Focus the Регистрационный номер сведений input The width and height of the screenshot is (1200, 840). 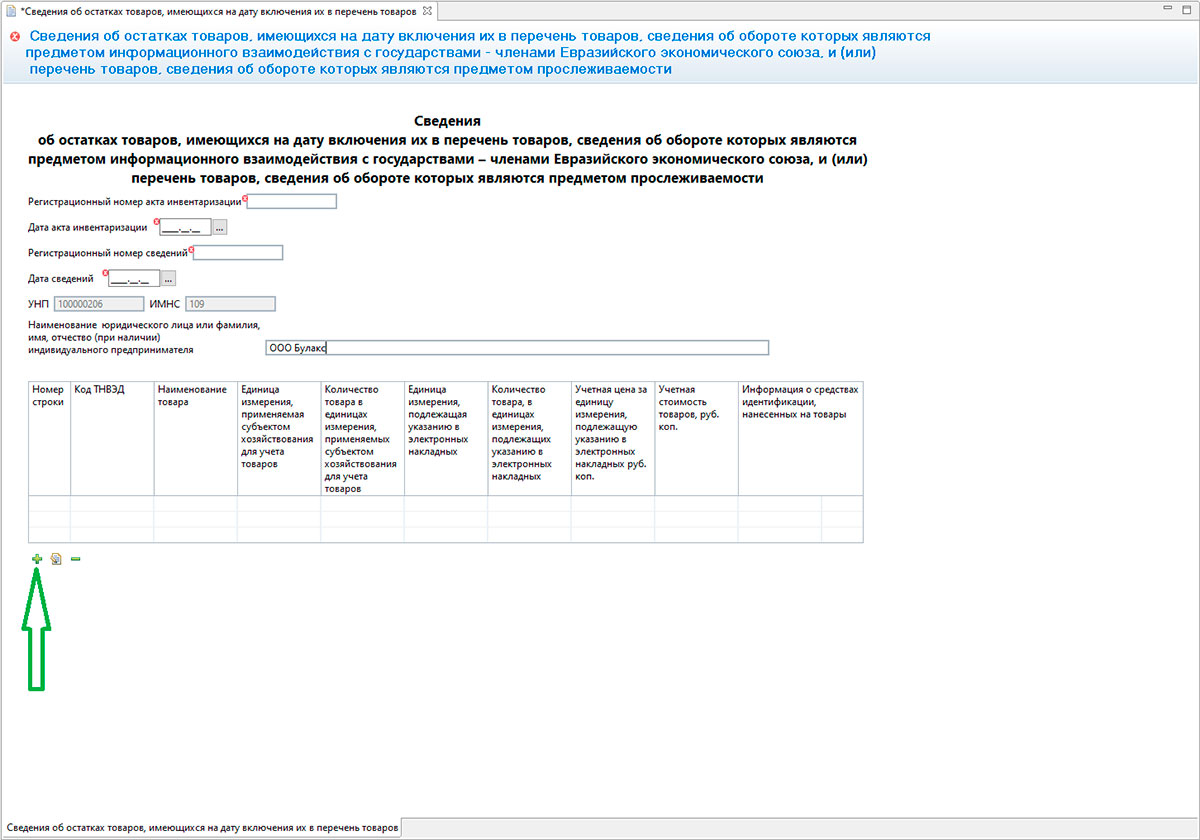click(238, 253)
